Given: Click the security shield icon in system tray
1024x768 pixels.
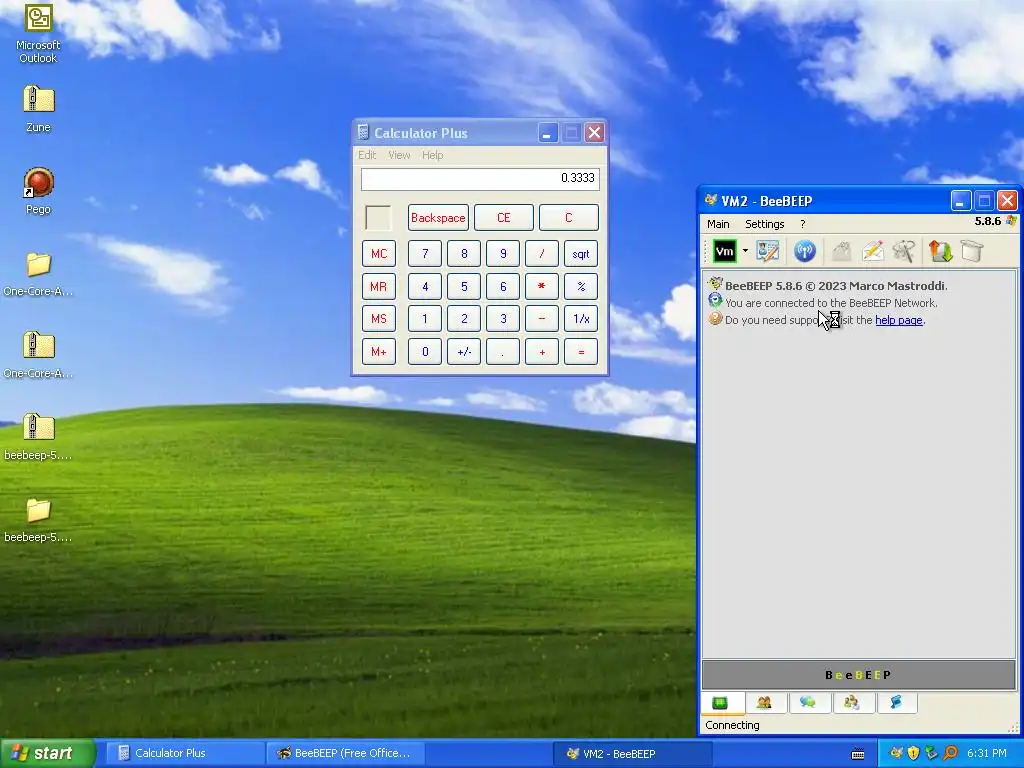Looking at the screenshot, I should (x=914, y=753).
